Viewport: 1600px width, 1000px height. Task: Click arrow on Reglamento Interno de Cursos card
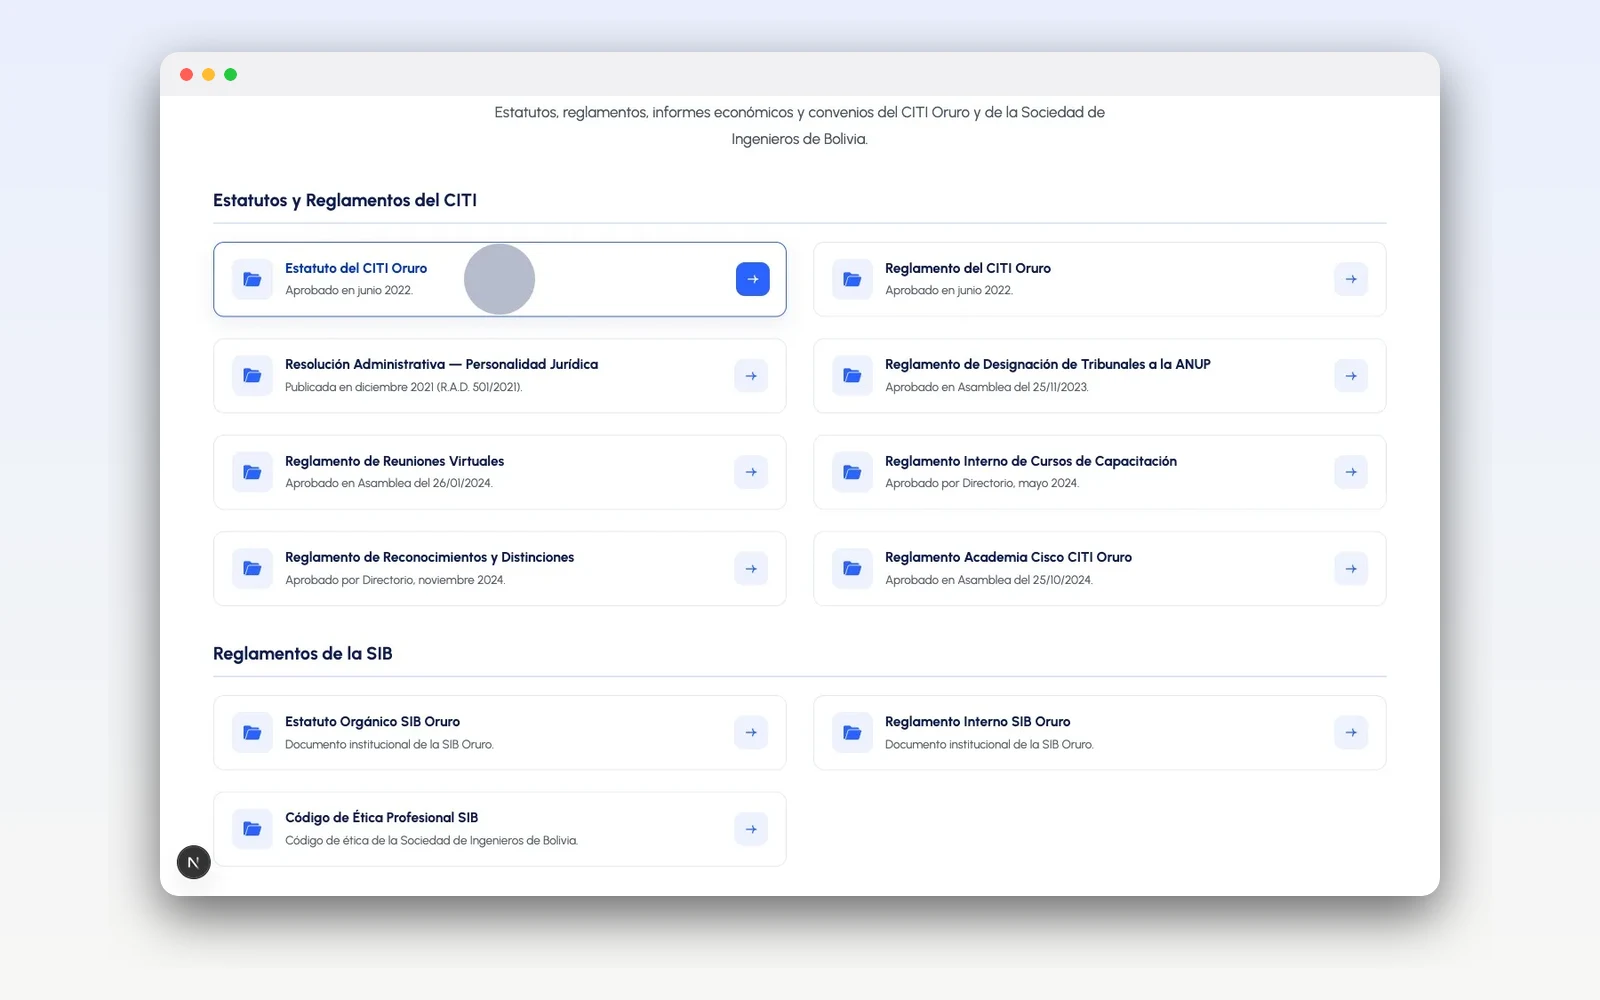click(1351, 472)
